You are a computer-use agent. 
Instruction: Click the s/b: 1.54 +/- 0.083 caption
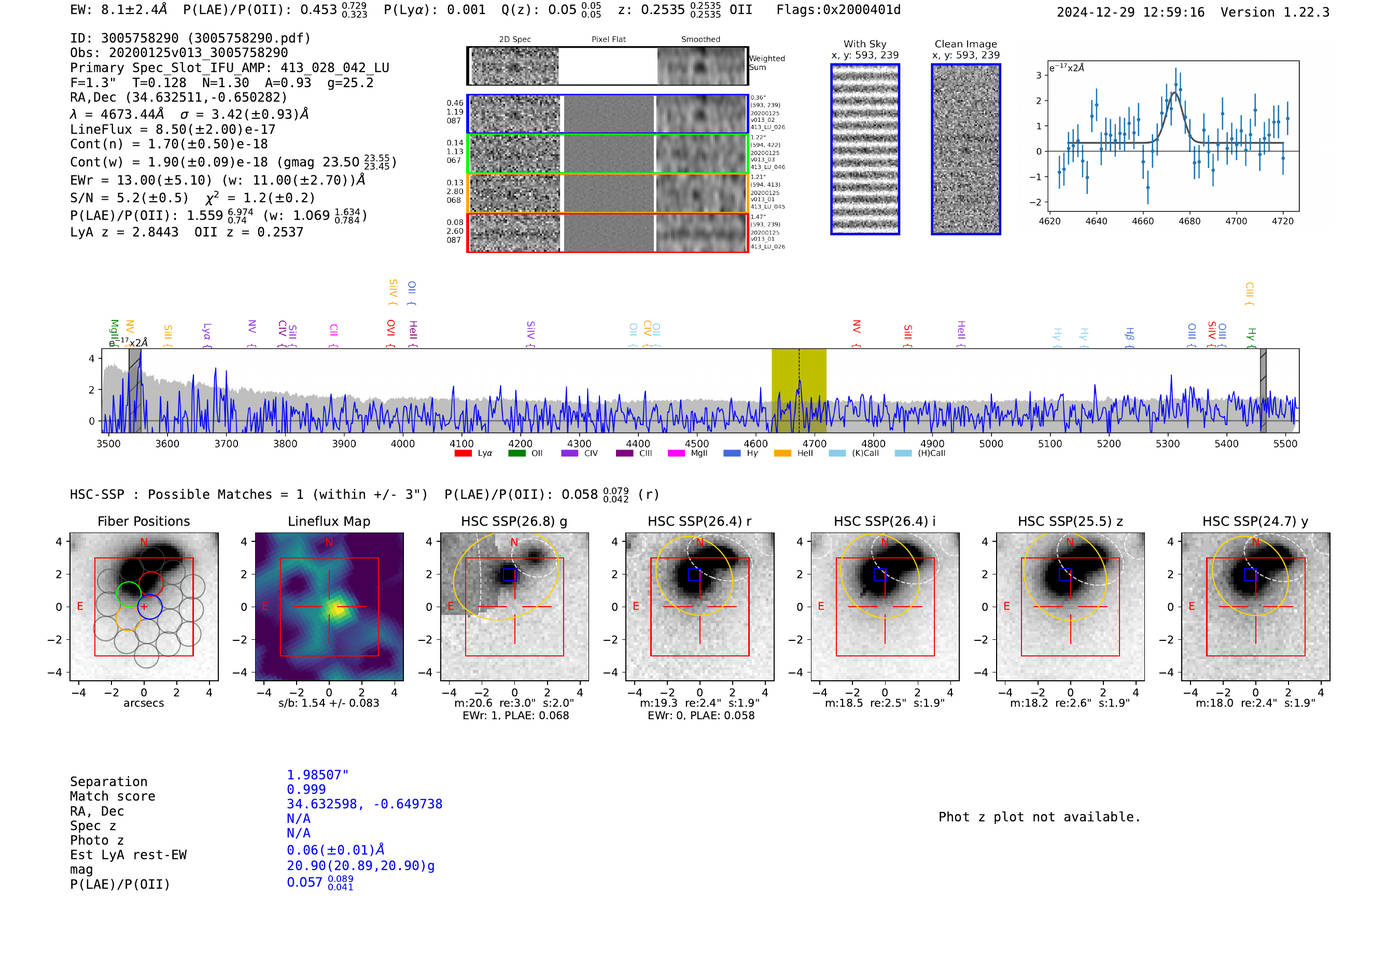(x=329, y=703)
